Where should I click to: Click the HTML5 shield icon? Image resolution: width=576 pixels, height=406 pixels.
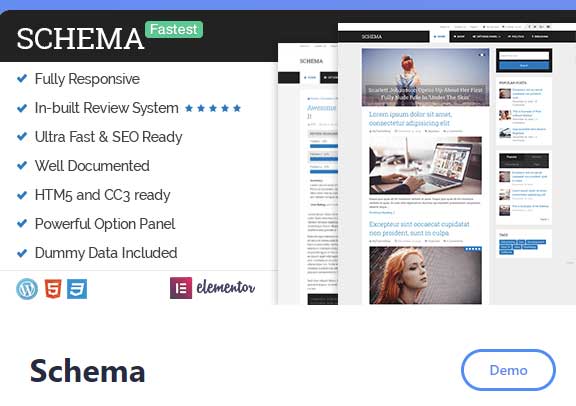point(53,289)
